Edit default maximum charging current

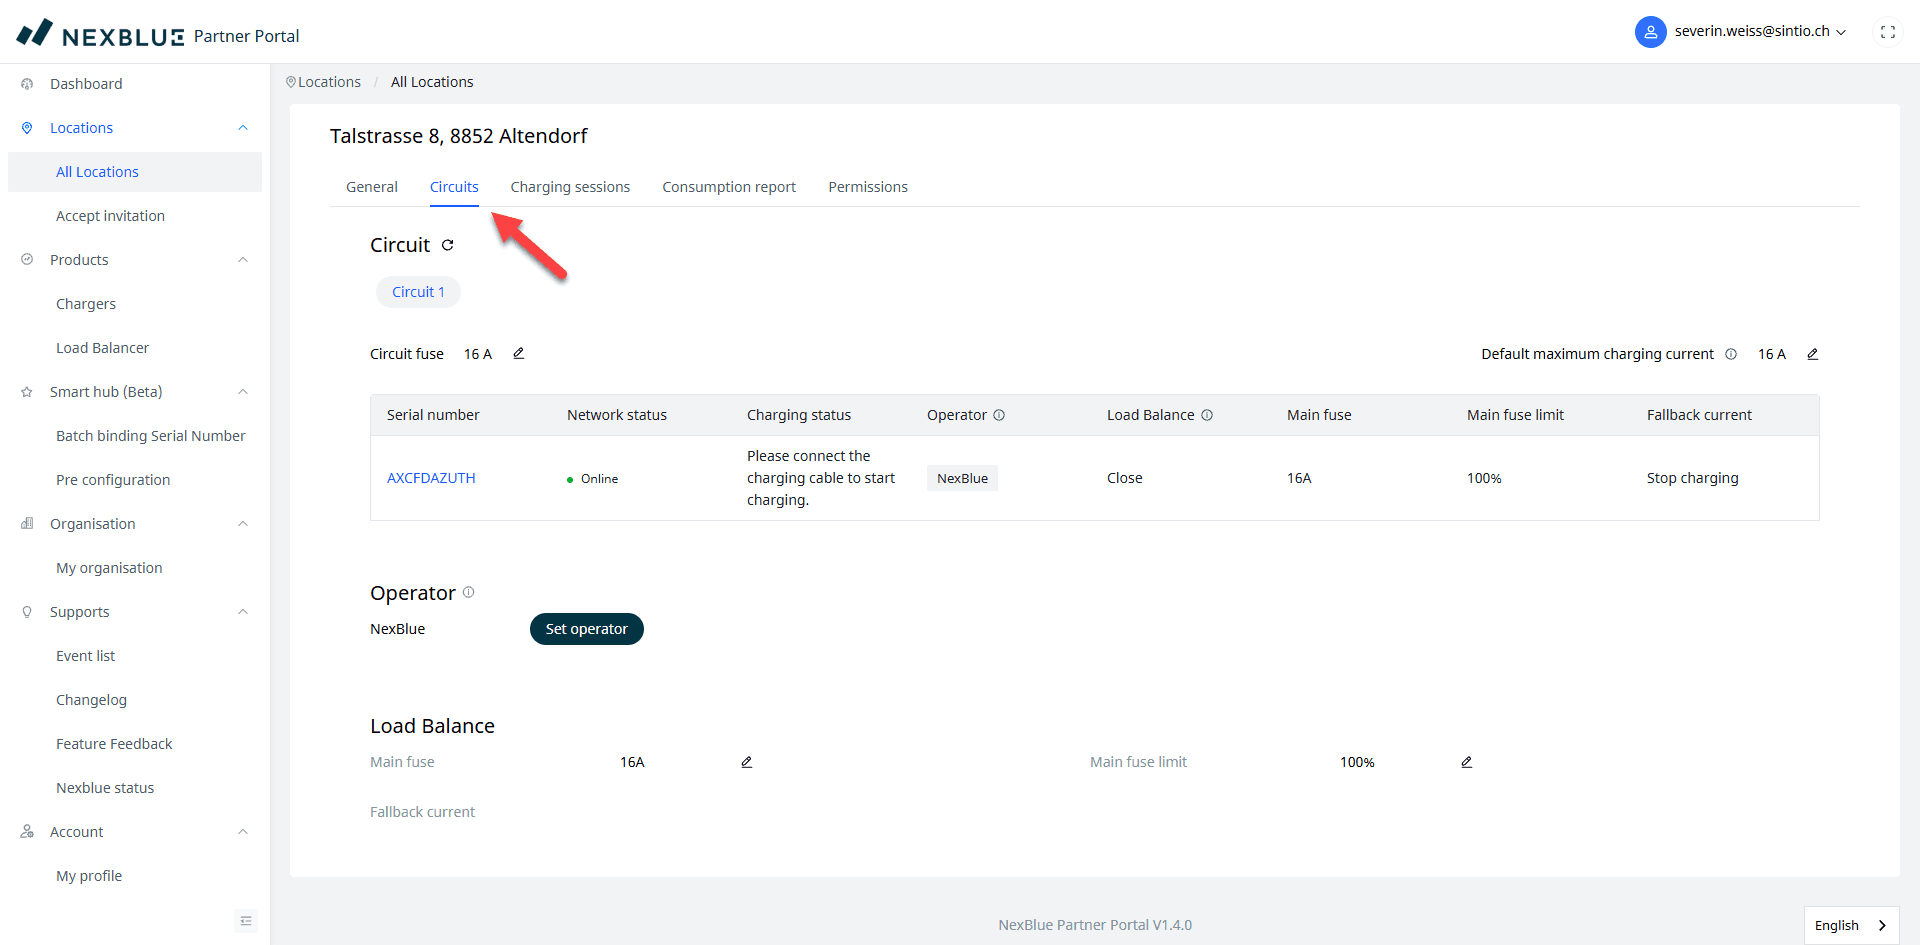coord(1812,354)
